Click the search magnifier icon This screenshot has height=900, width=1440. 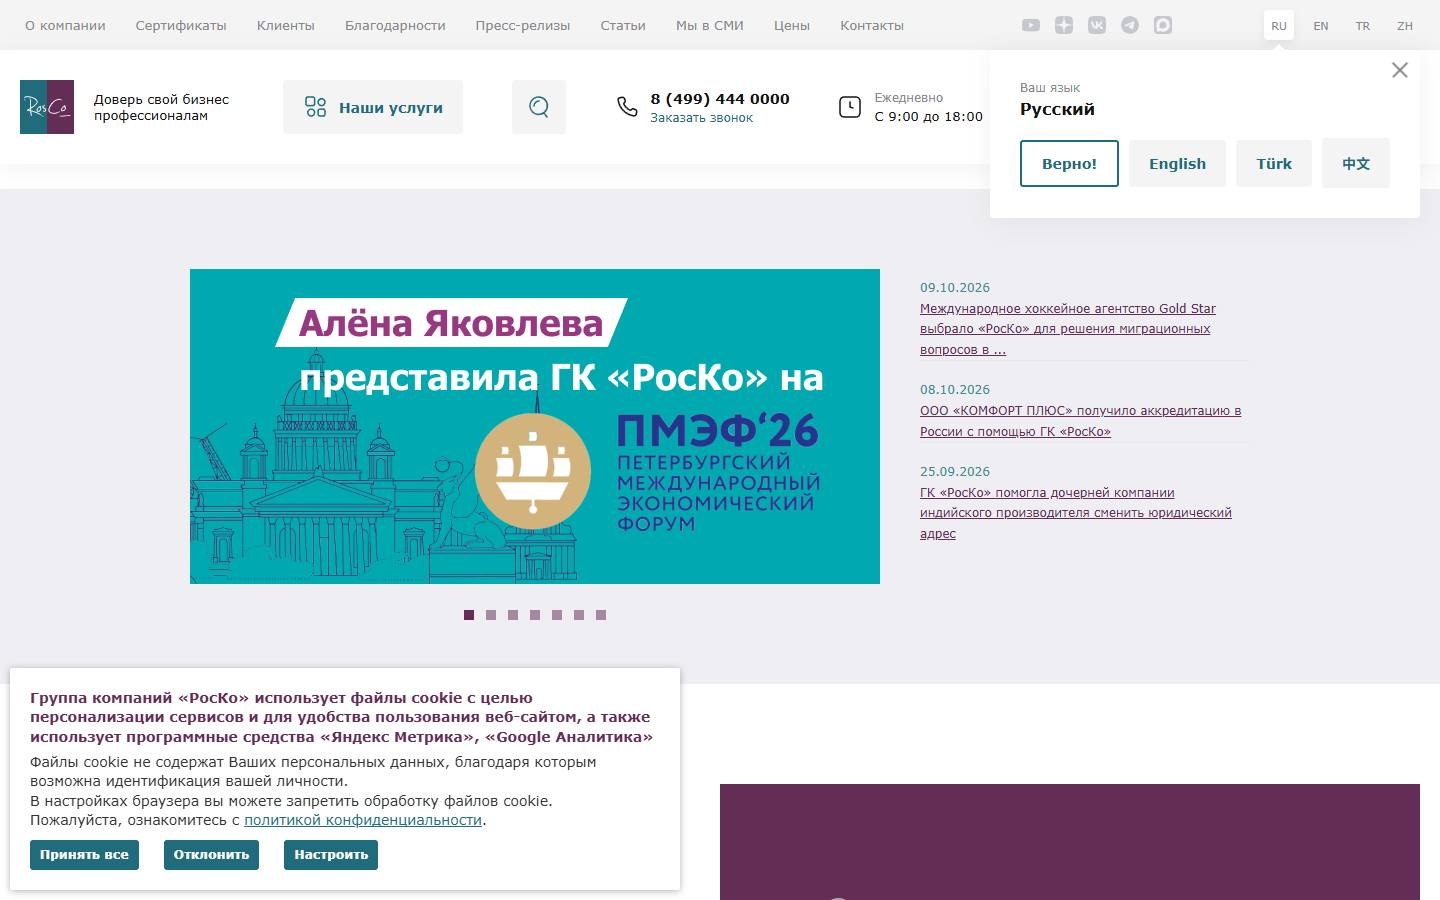(539, 107)
